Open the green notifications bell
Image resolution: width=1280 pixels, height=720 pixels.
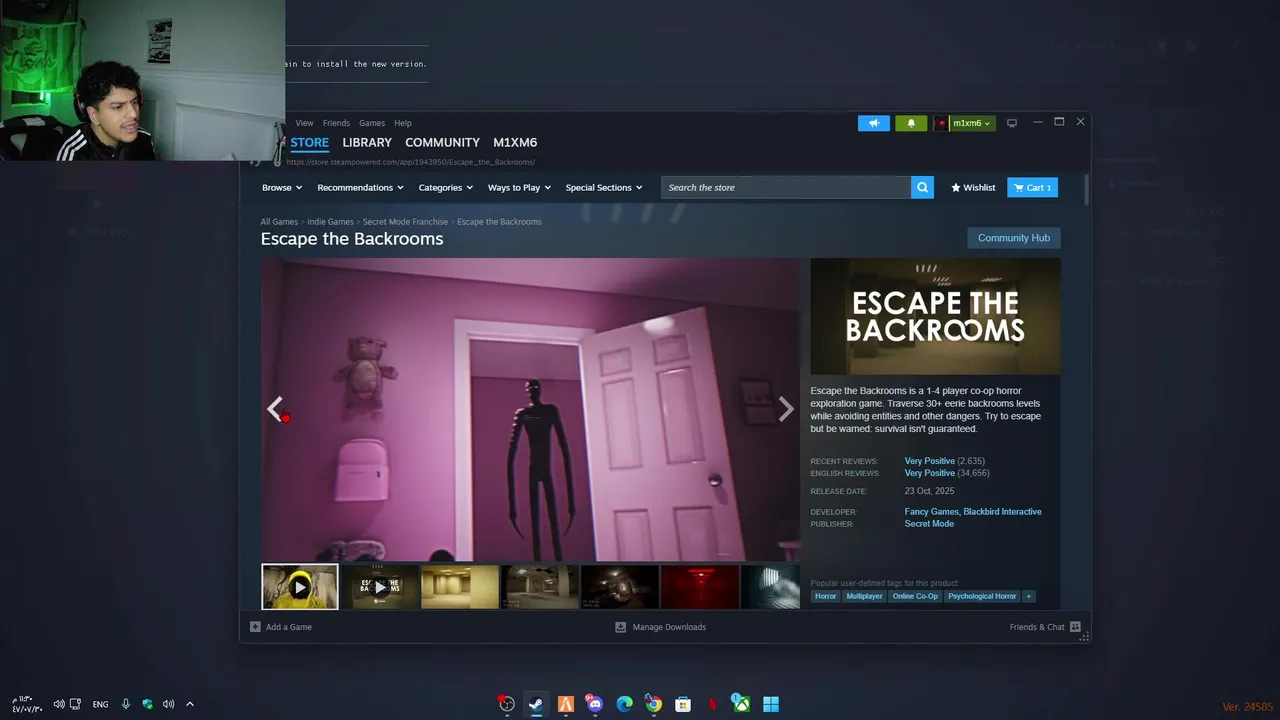(x=911, y=123)
